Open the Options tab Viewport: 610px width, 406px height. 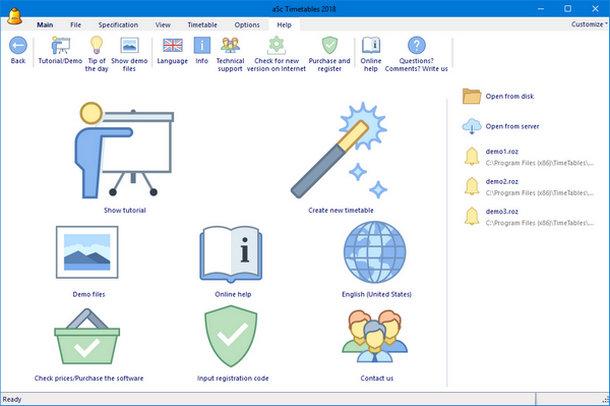tap(247, 24)
